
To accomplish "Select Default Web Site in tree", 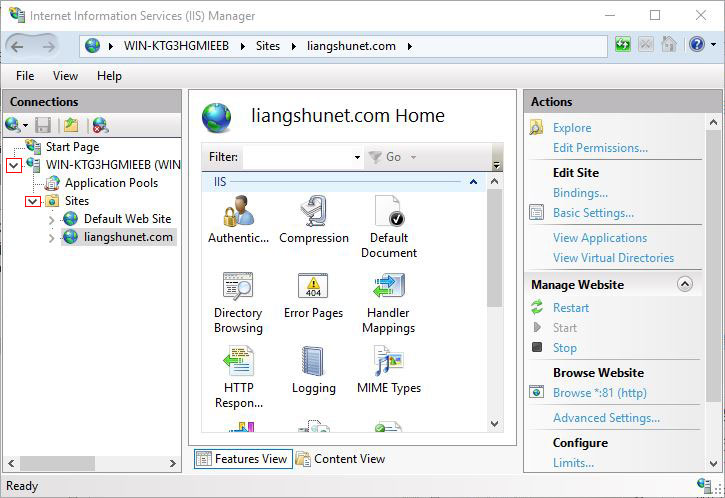I will [127, 219].
